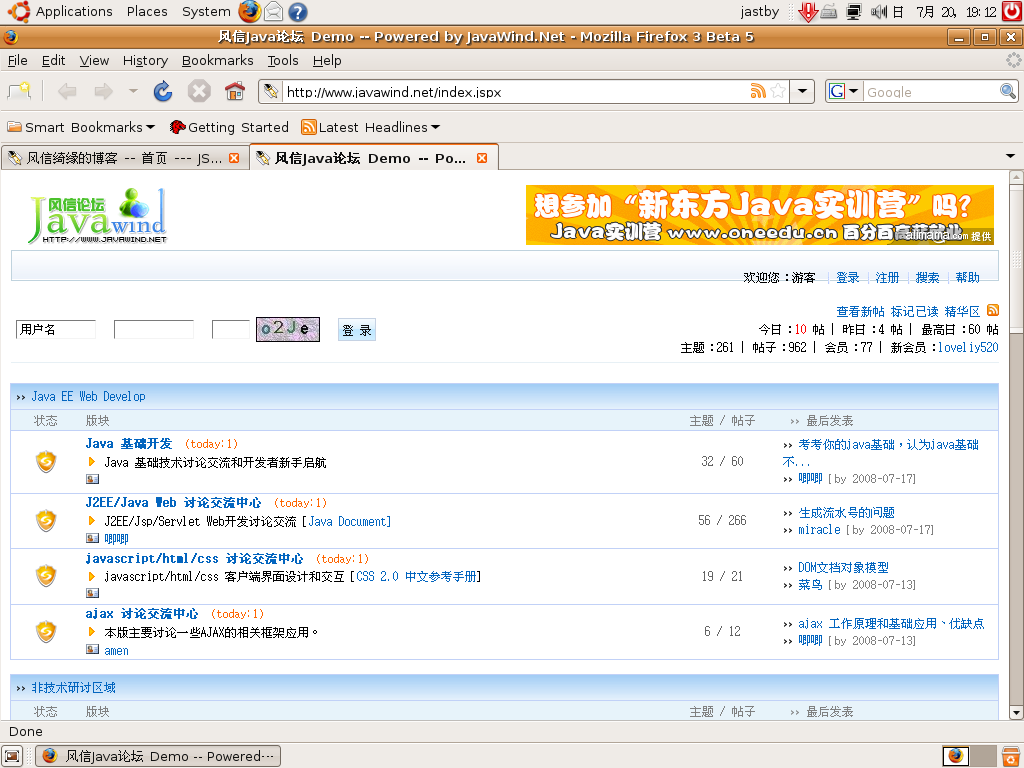This screenshot has width=1024, height=768.
Task: Open the search engine selector dropdown
Action: [x=843, y=92]
